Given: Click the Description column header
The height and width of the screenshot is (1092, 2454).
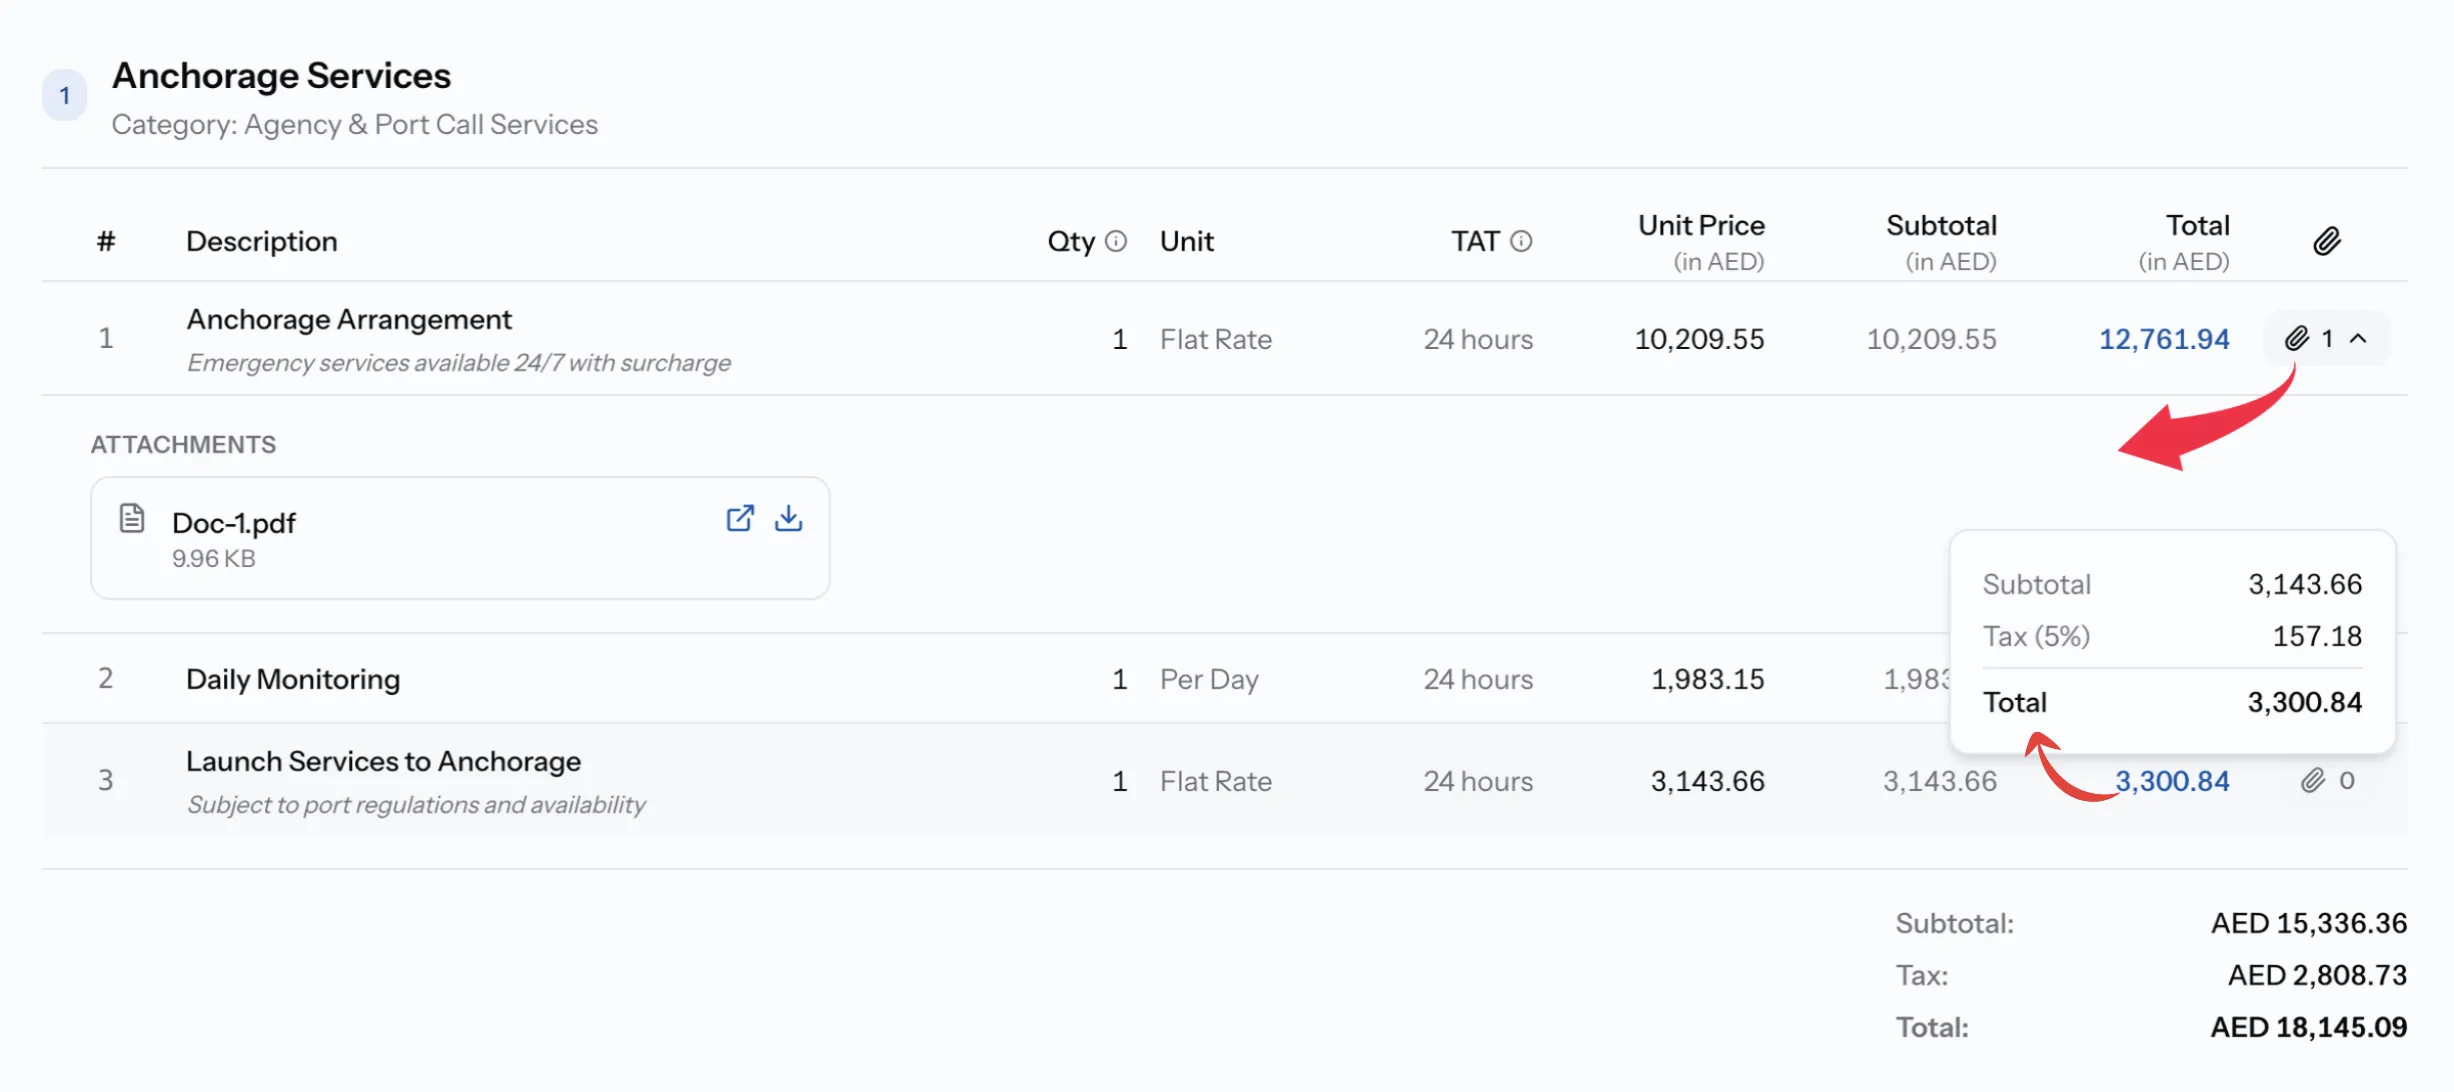Looking at the screenshot, I should [x=262, y=241].
